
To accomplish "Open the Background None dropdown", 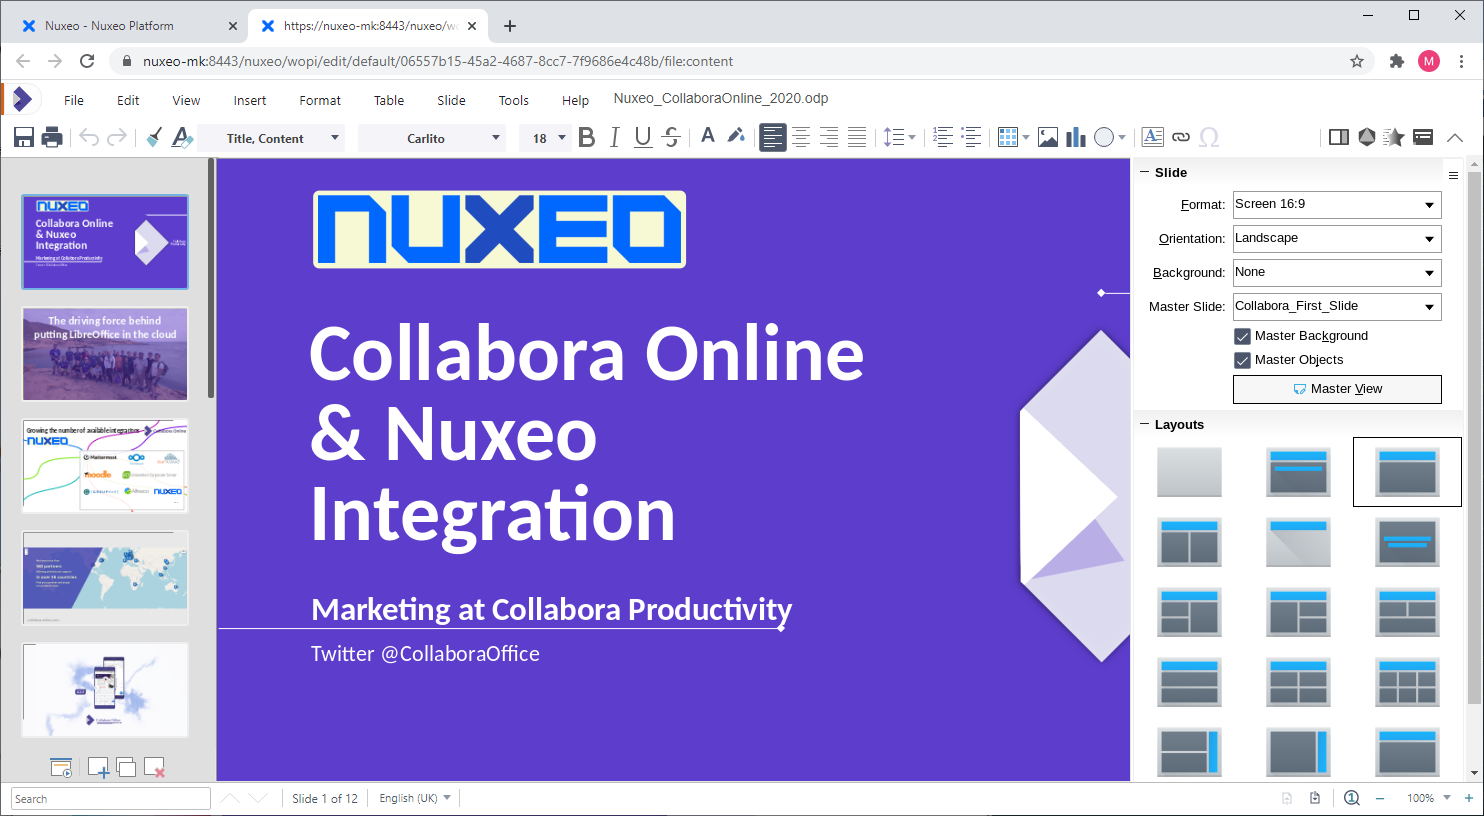I will [1337, 272].
